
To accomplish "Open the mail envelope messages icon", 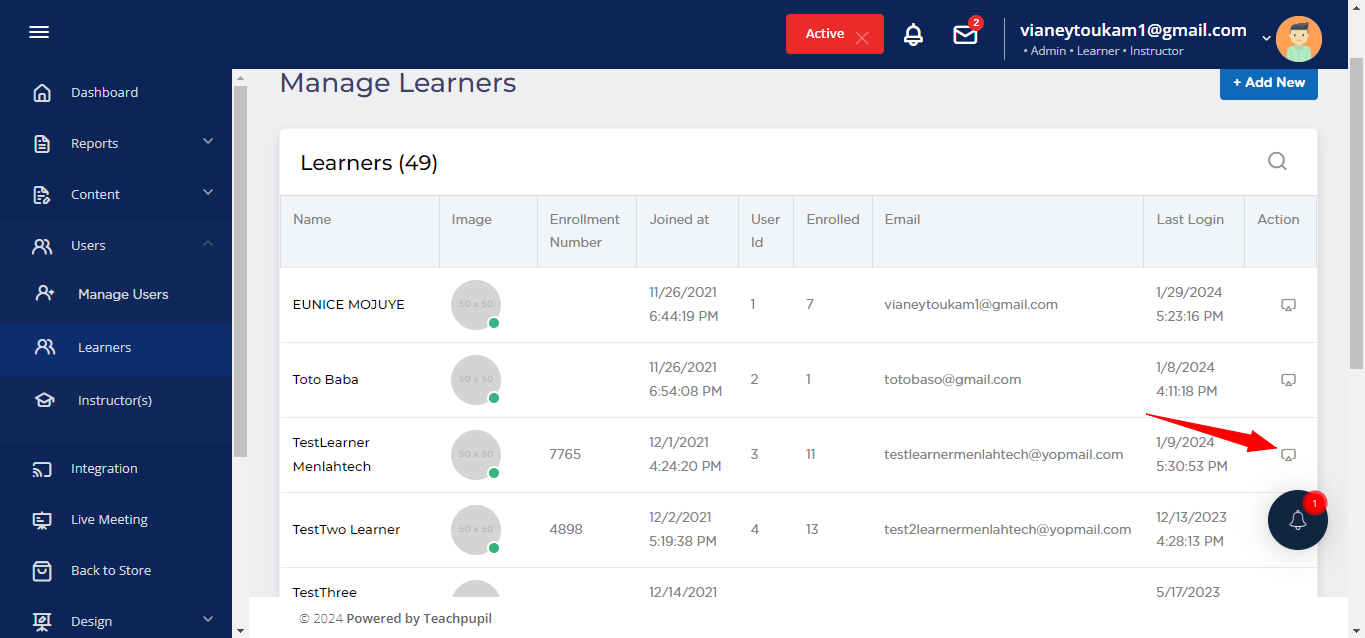I will [965, 35].
